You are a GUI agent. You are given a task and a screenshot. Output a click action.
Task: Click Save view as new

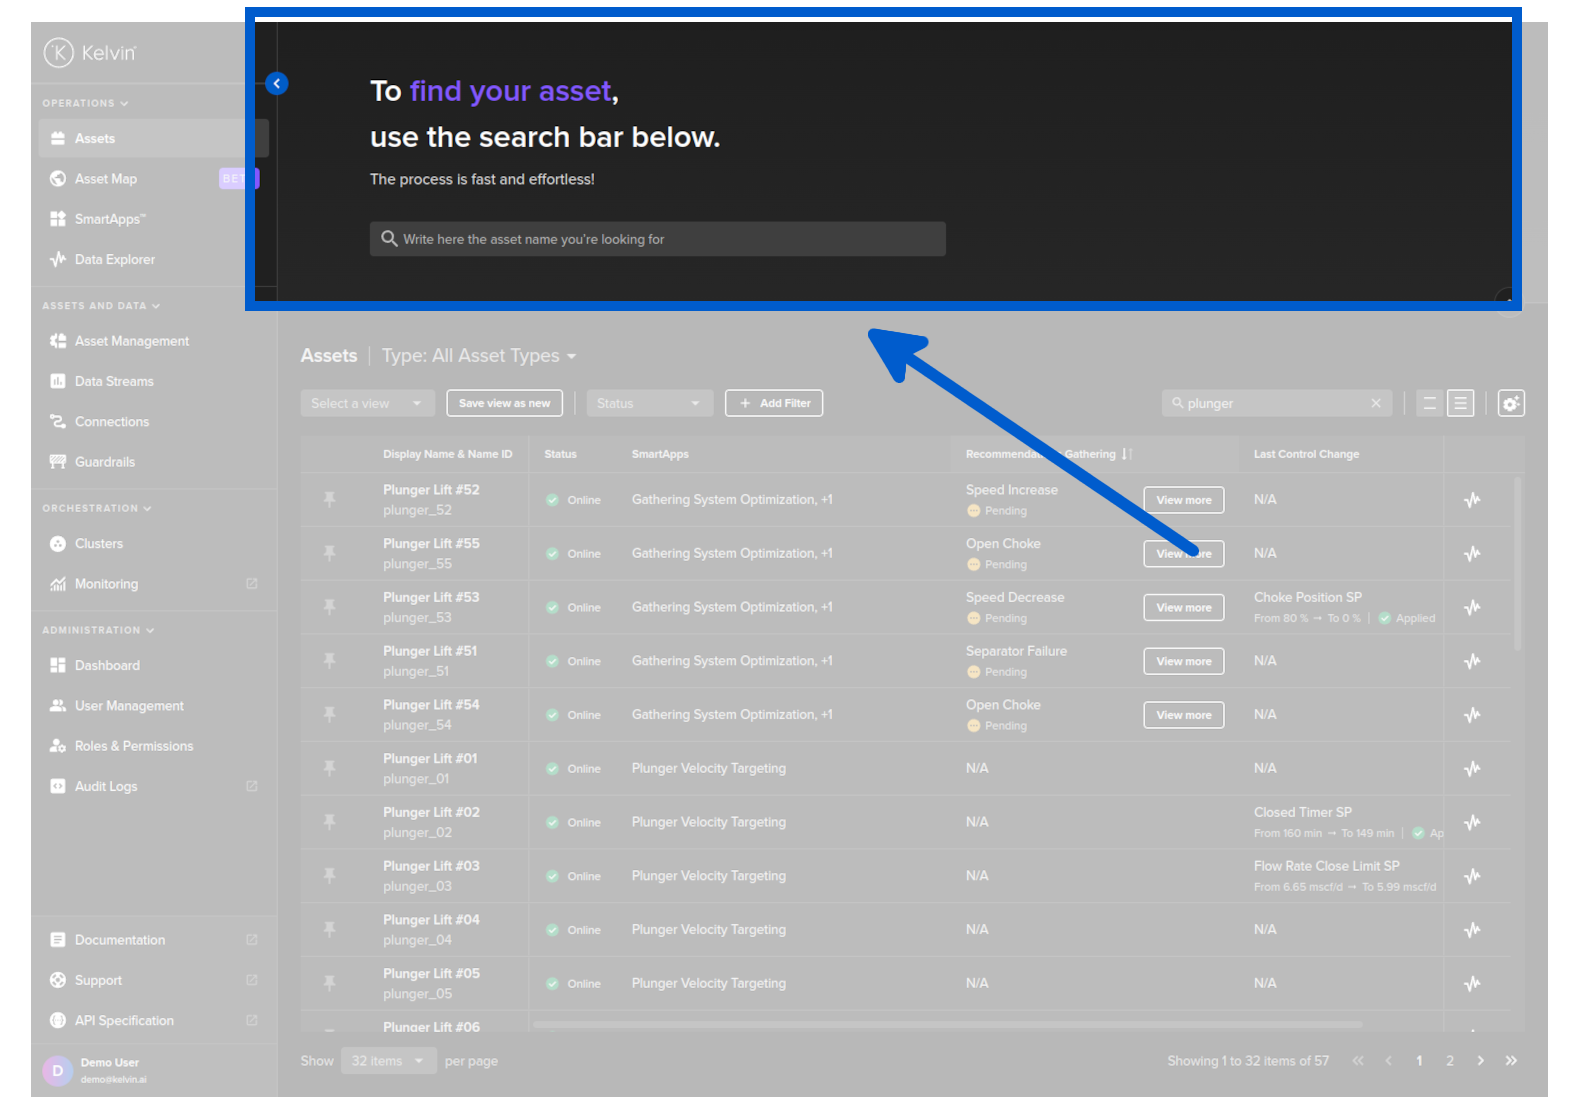(504, 403)
